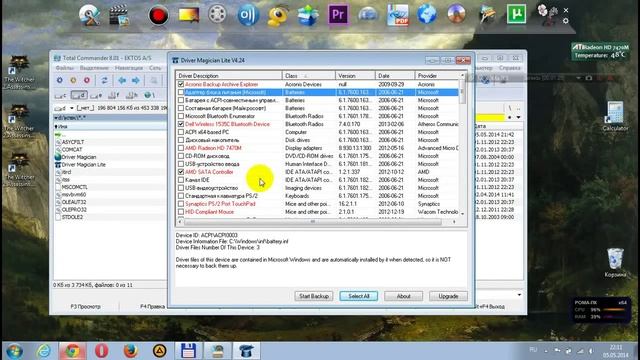Click the Select All button

[358, 296]
